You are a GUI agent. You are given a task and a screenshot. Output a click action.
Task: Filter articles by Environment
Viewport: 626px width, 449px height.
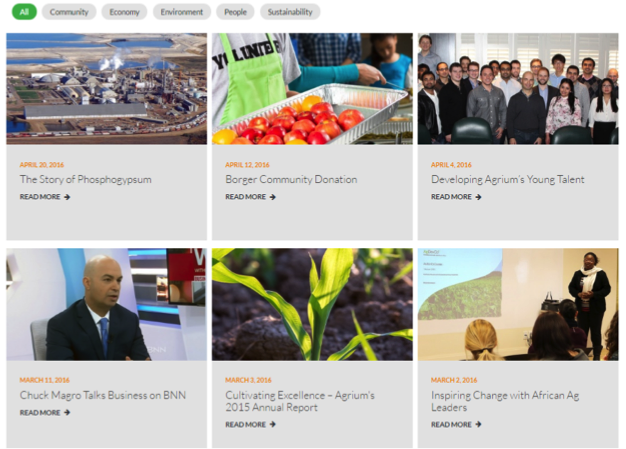click(182, 12)
